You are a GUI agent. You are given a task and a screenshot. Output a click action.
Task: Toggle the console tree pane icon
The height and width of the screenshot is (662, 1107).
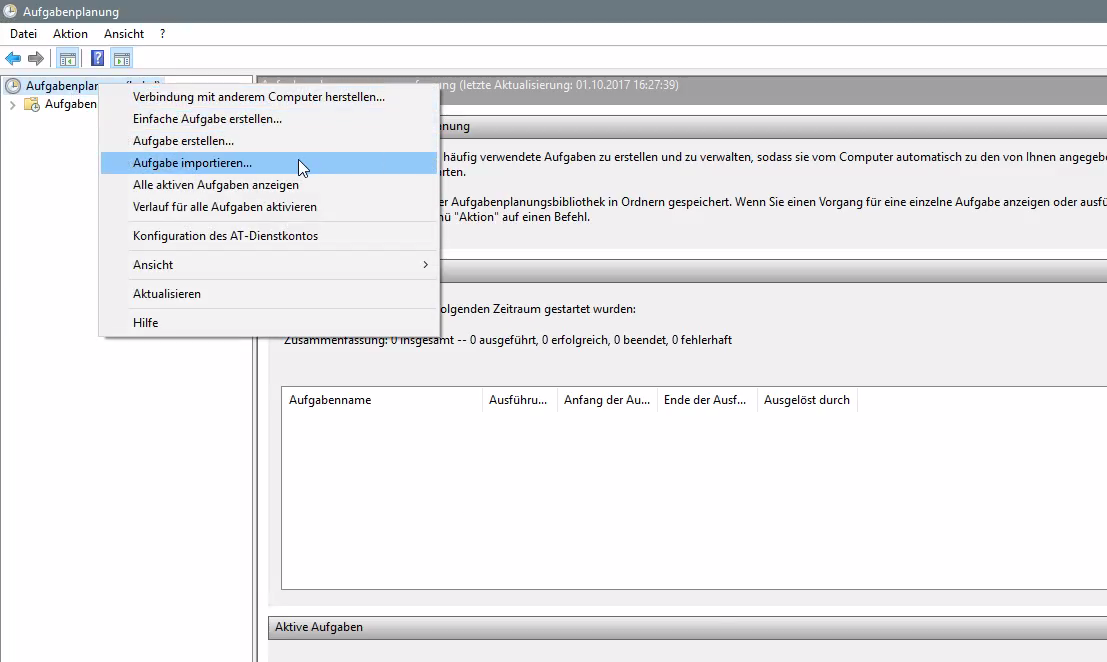point(67,58)
